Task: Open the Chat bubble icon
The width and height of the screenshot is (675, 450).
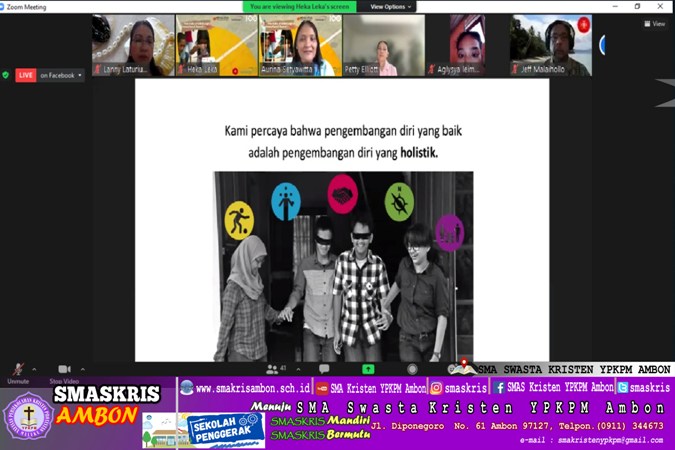Action: [324, 369]
